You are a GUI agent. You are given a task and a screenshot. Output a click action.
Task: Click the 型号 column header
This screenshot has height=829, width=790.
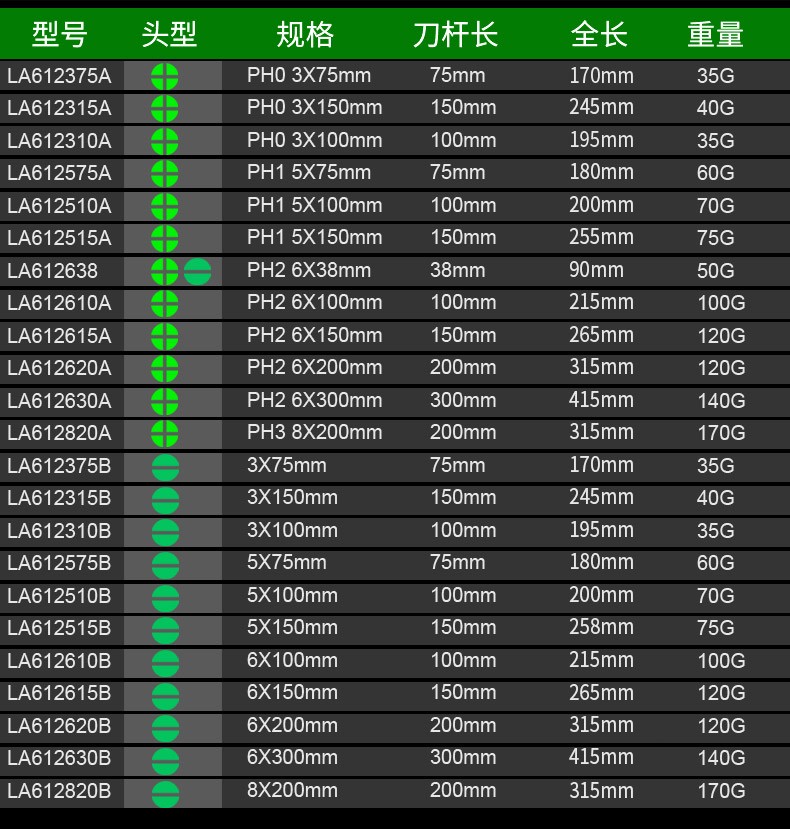point(59,34)
